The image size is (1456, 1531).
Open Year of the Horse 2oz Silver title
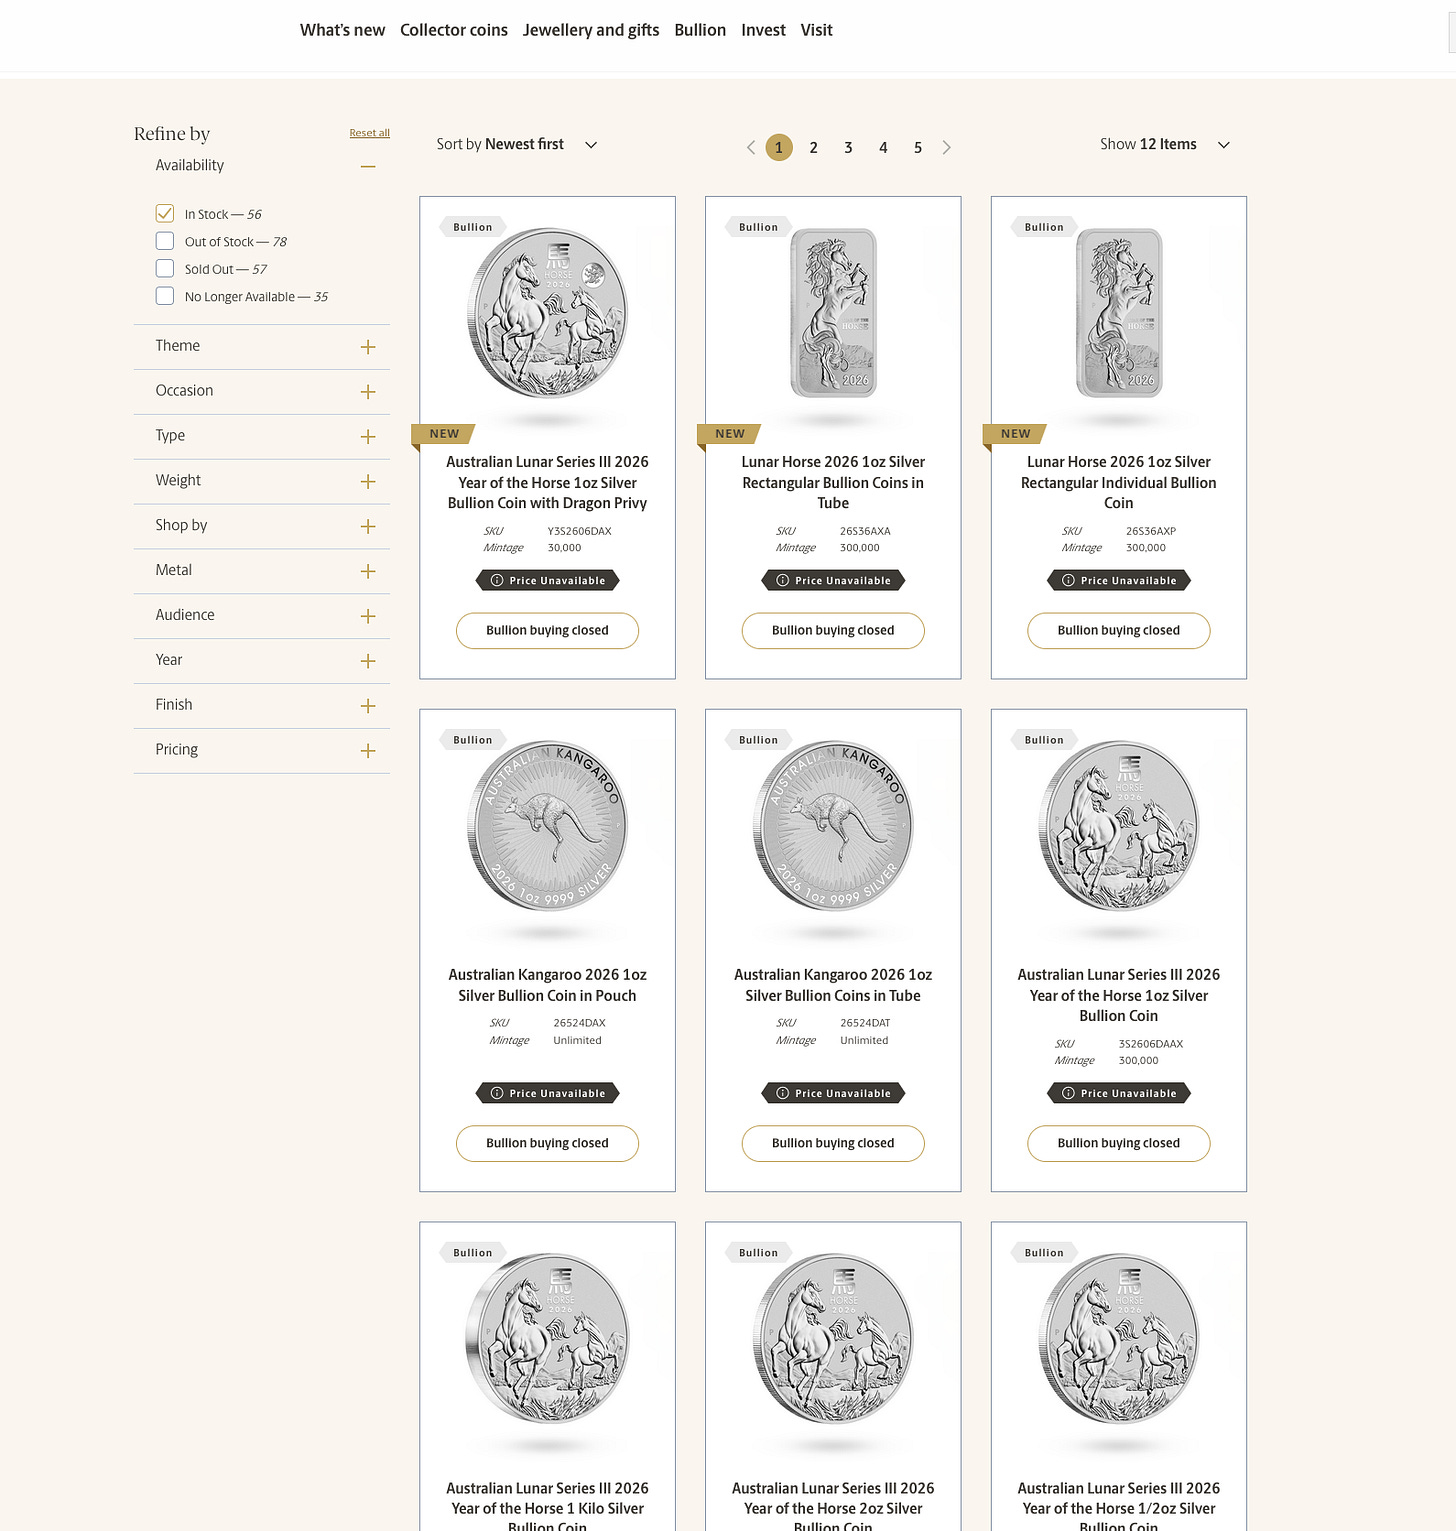pyautogui.click(x=833, y=1508)
